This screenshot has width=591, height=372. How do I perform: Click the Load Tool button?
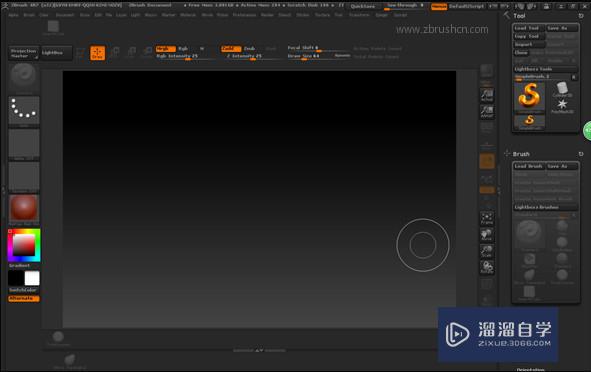pos(529,28)
